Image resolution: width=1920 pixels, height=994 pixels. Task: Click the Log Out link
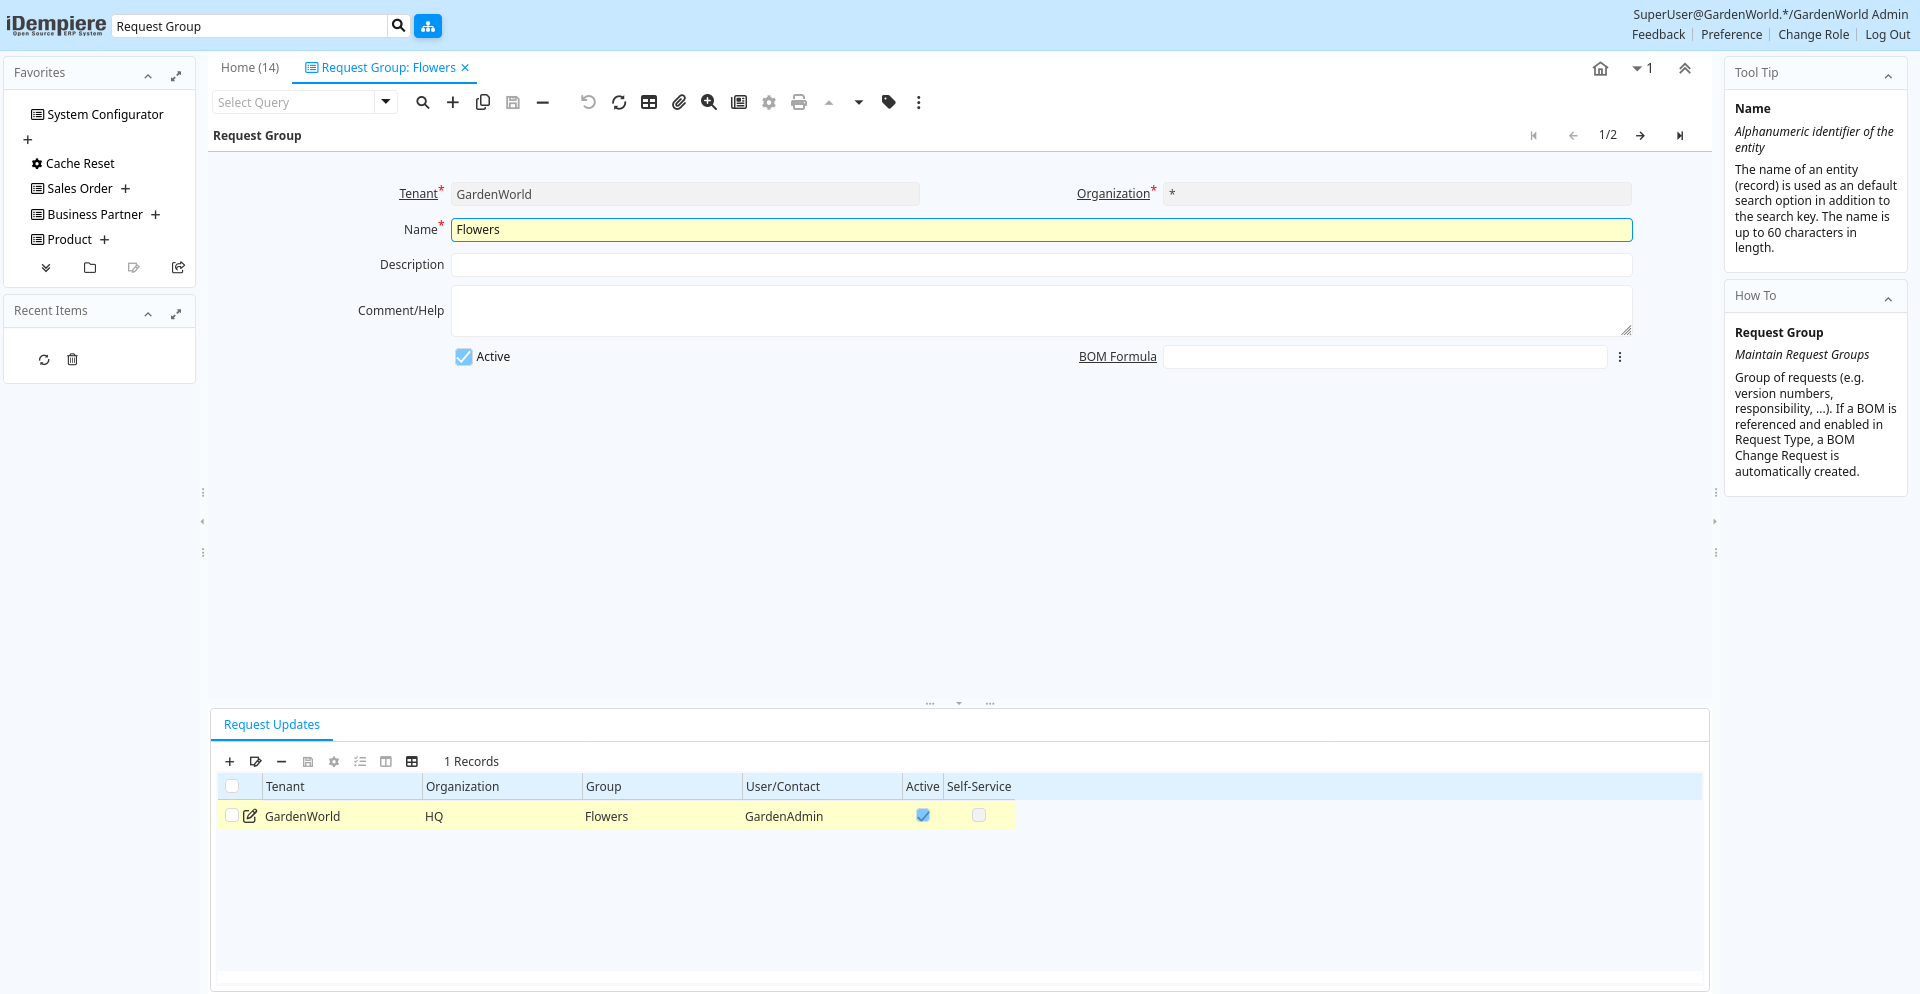click(1887, 35)
